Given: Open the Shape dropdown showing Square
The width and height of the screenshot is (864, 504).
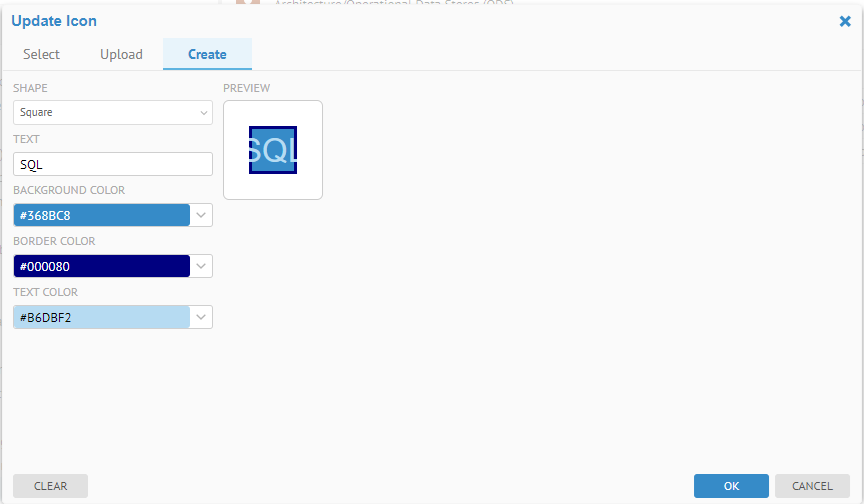Looking at the screenshot, I should click(x=105, y=113).
